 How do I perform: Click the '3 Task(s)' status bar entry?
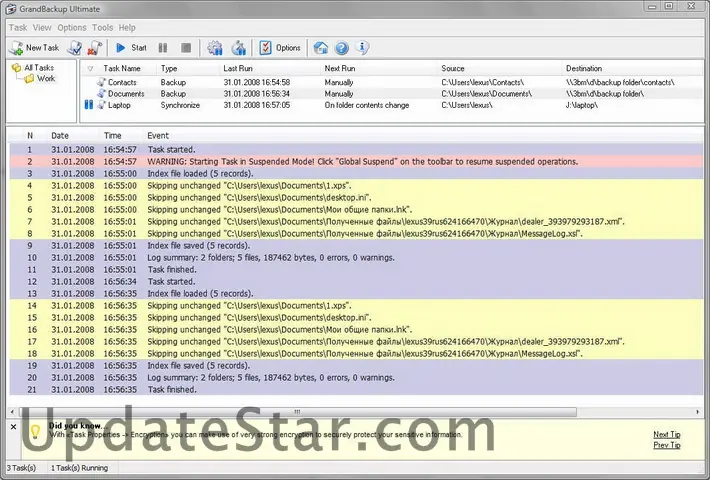point(21,468)
